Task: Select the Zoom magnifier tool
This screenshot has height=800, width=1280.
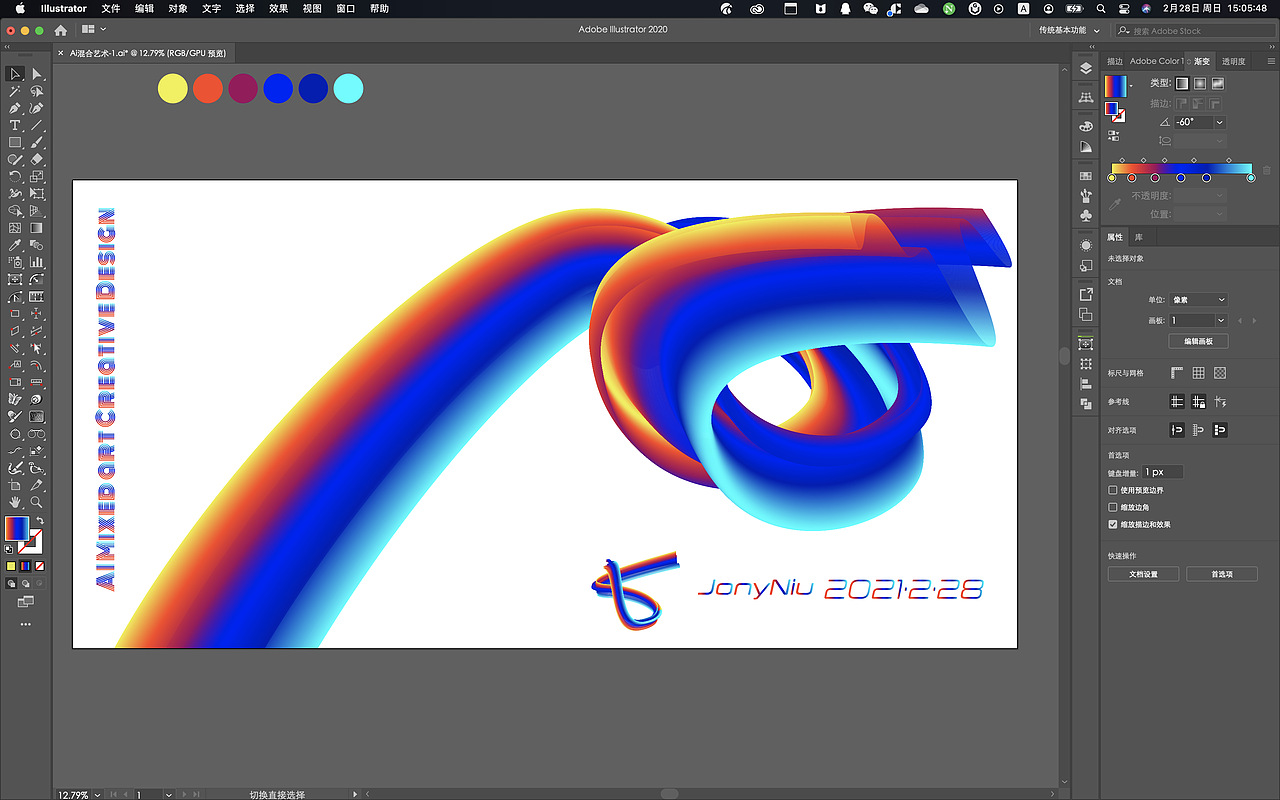Action: click(37, 502)
